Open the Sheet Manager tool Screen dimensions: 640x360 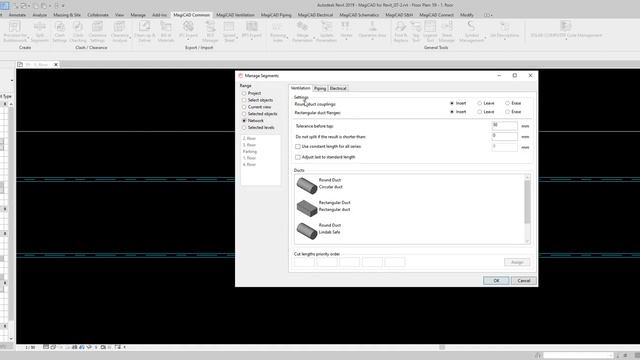[x=447, y=31]
